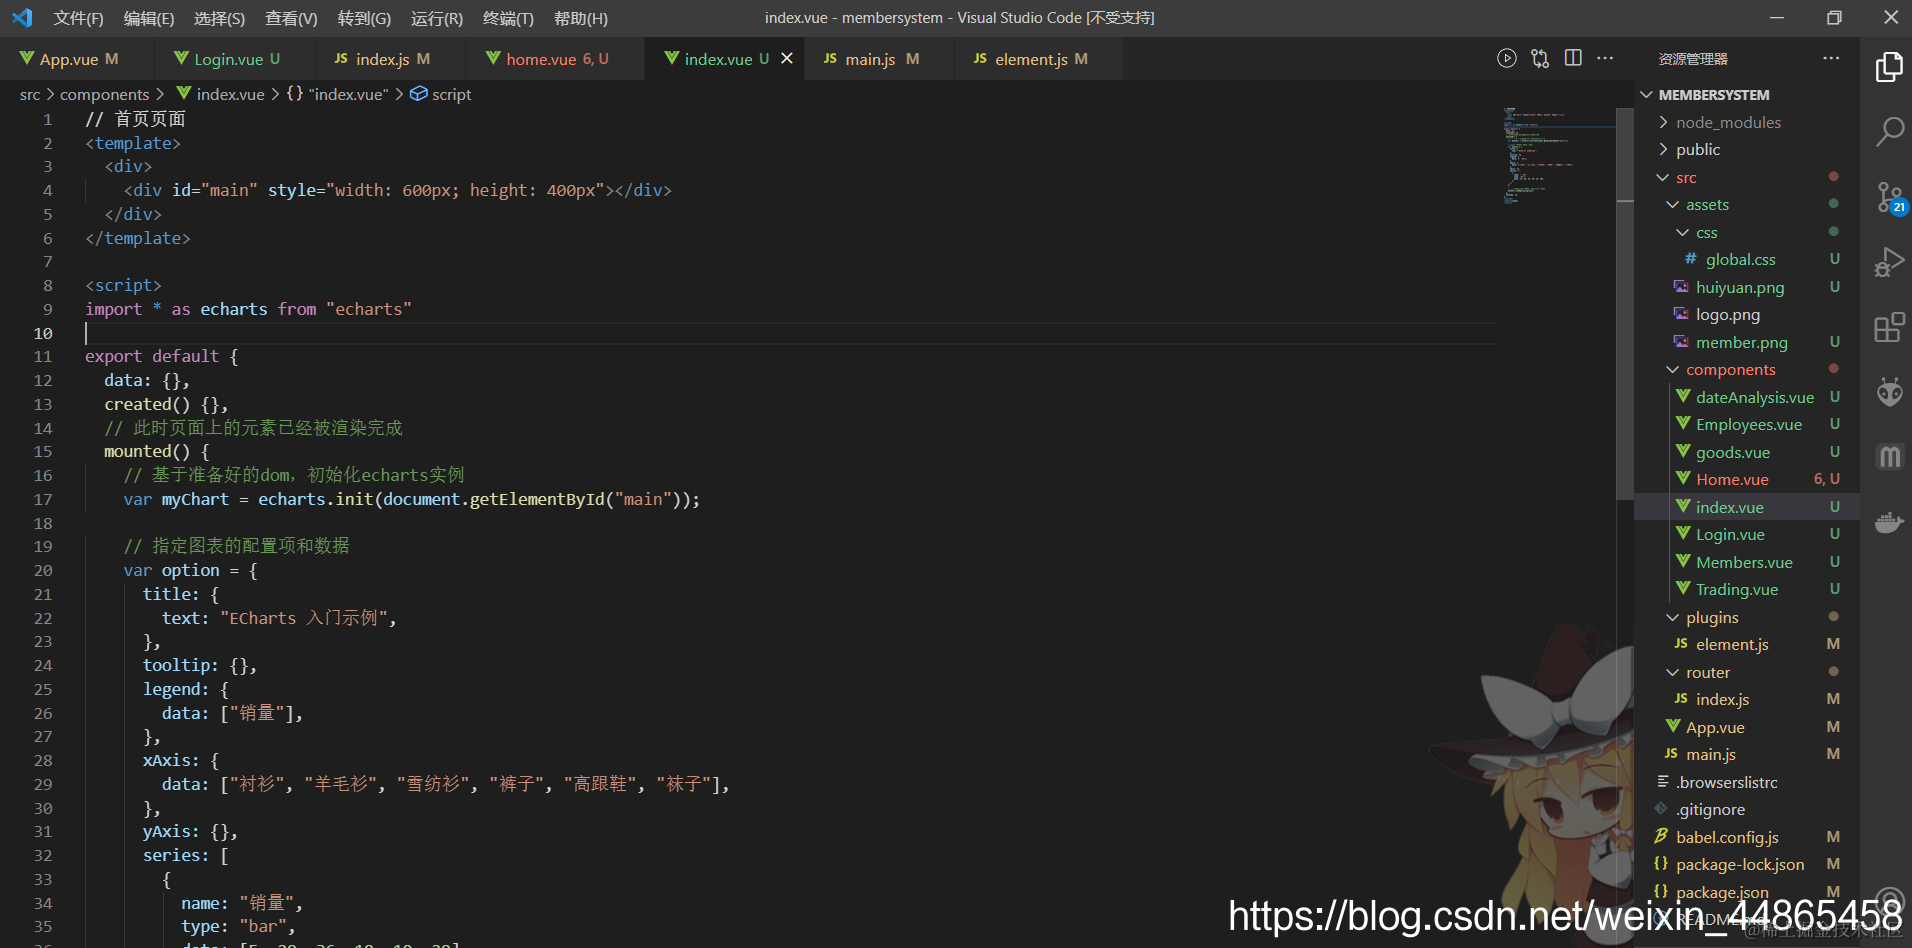Click the components breadcrumb segment

104,94
